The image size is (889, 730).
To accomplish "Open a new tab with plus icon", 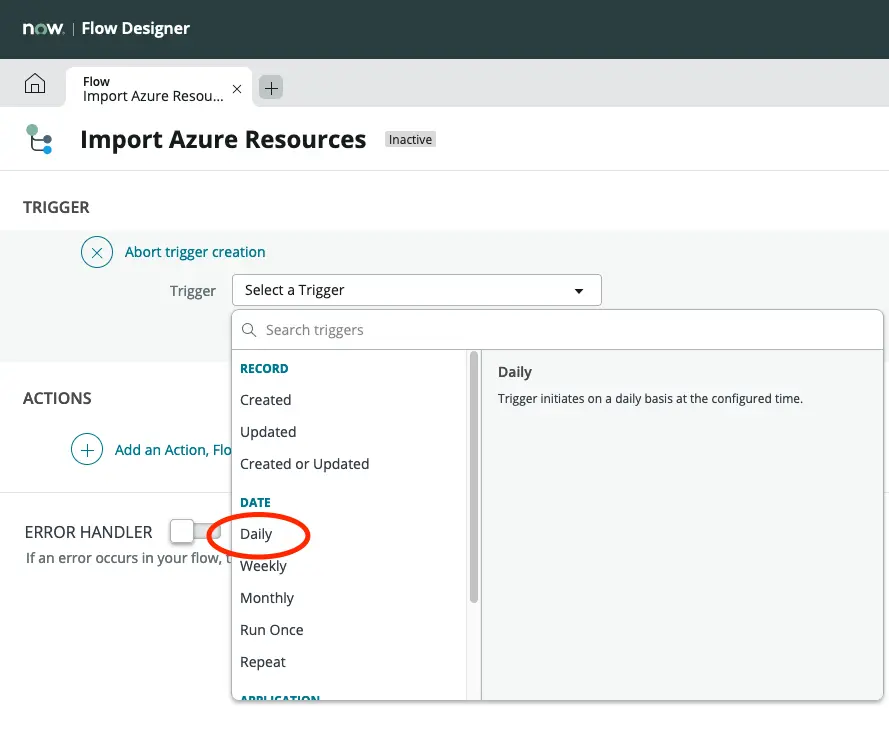I will pyautogui.click(x=271, y=88).
